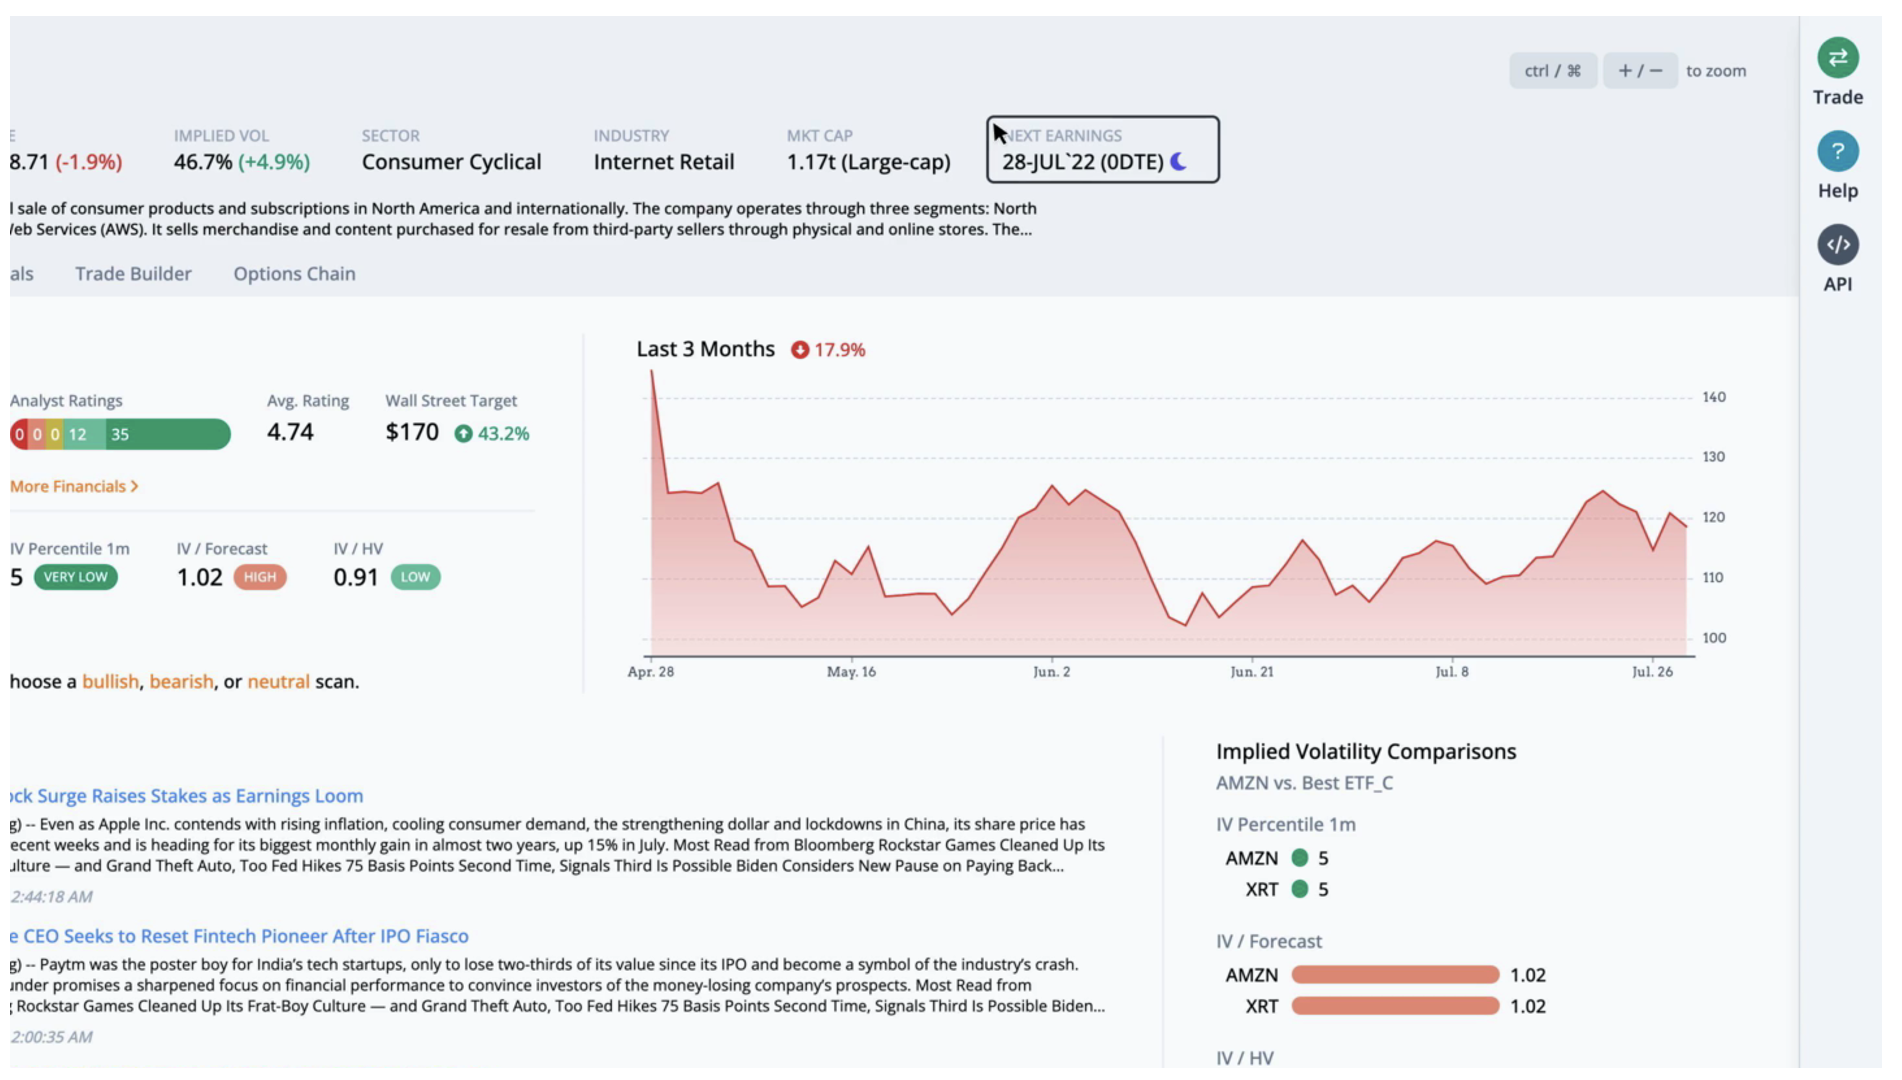Open Help question mark icon
Screen dimensions: 1902x1080
(x=1837, y=152)
